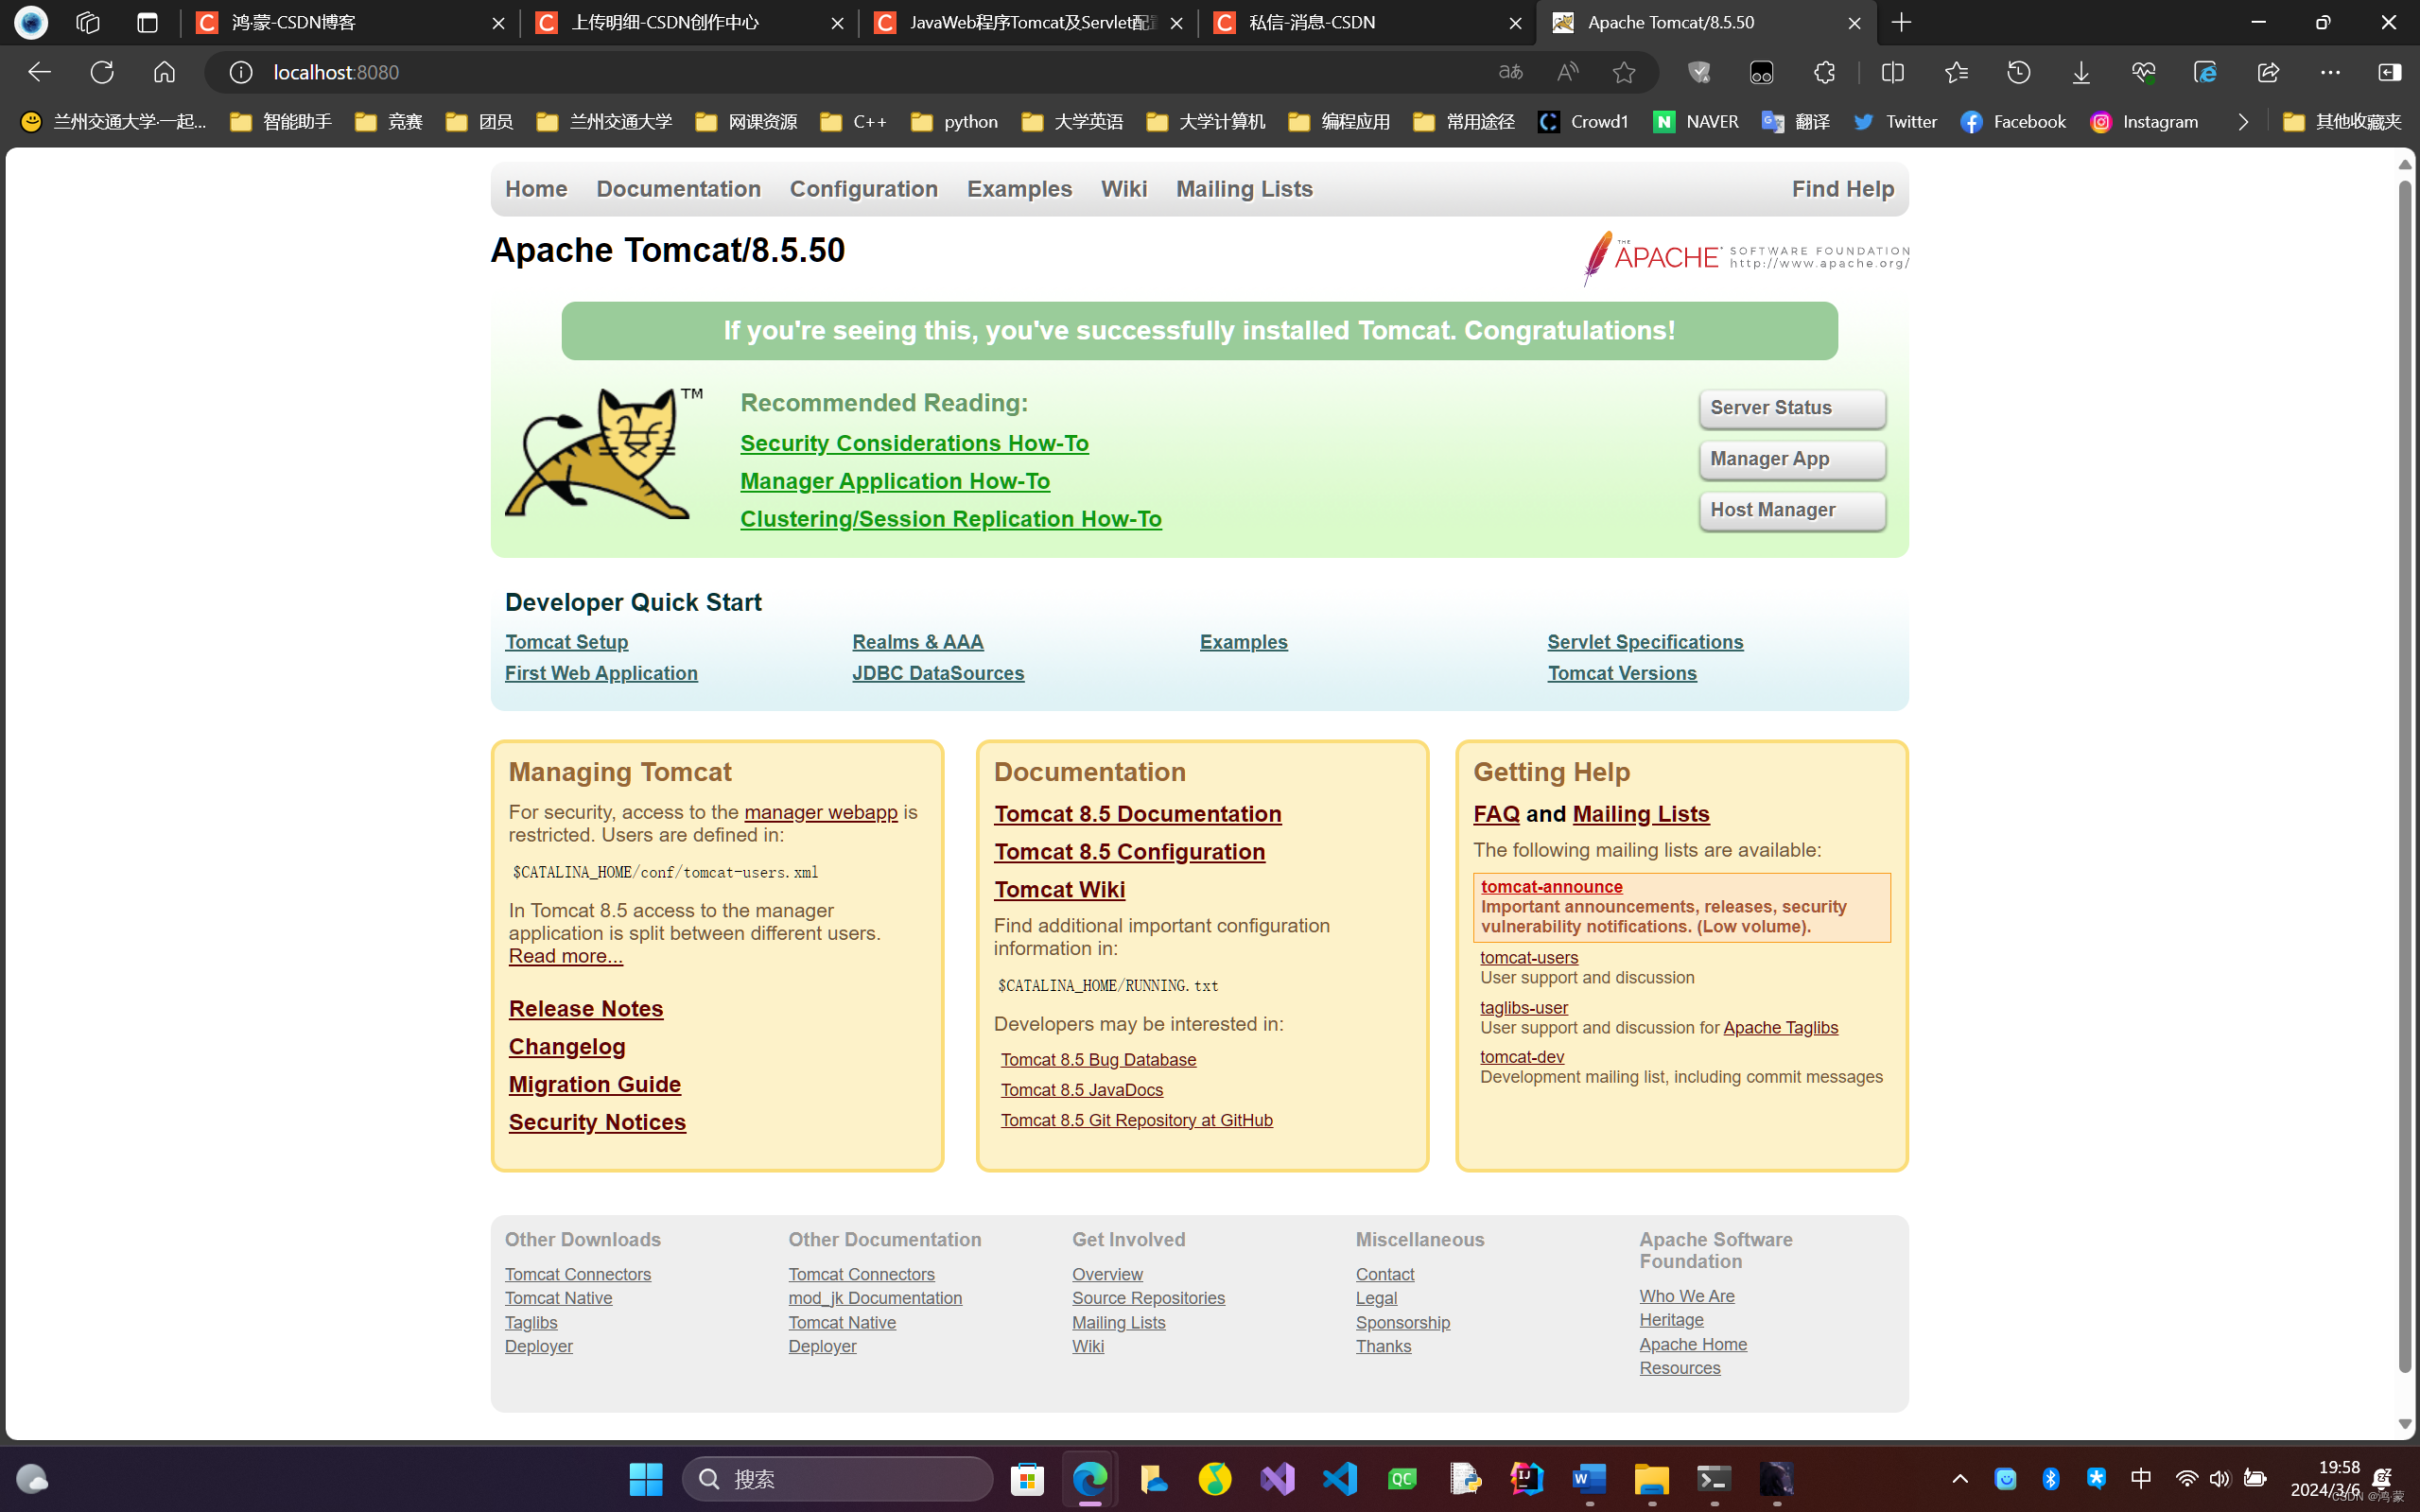Open the 网课资源 bookmarks folder
2420x1512 pixels.
pyautogui.click(x=746, y=122)
